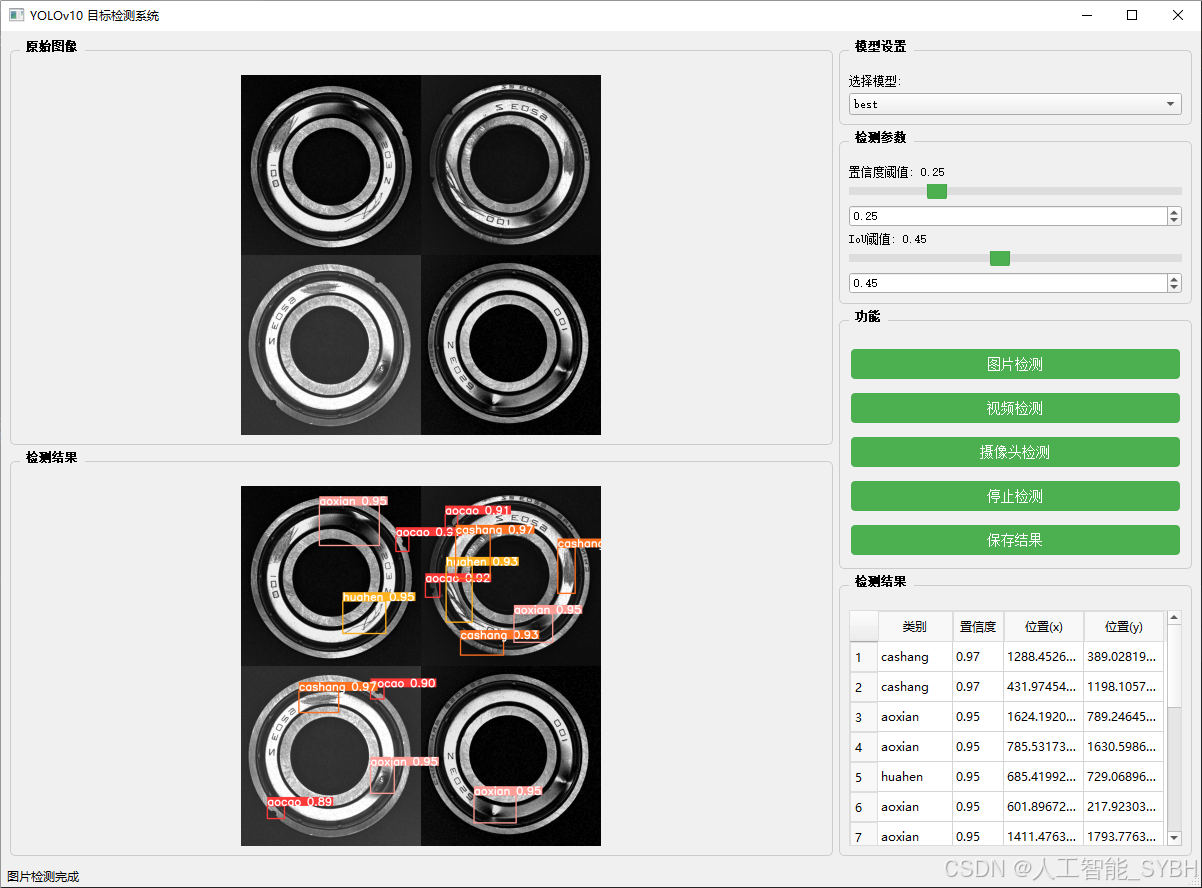This screenshot has height=888, width=1202.
Task: Decrease IoU value with spinbox down arrow
Action: coord(1174,288)
